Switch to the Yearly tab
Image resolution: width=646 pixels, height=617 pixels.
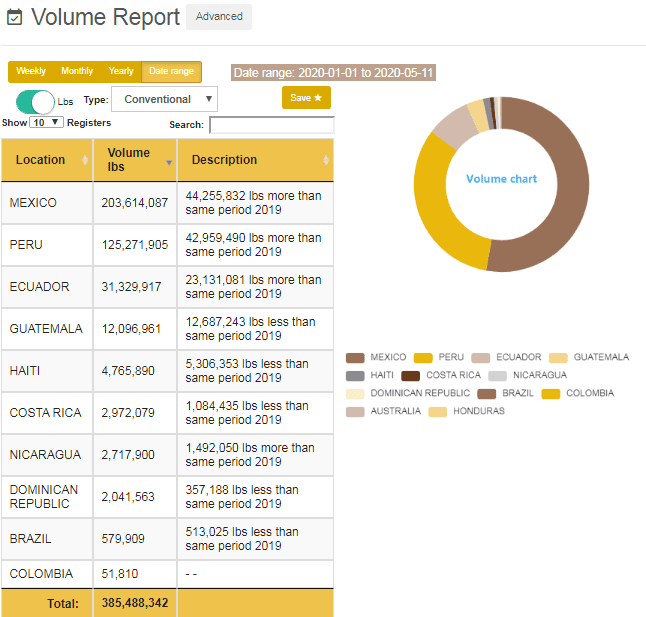(x=121, y=71)
